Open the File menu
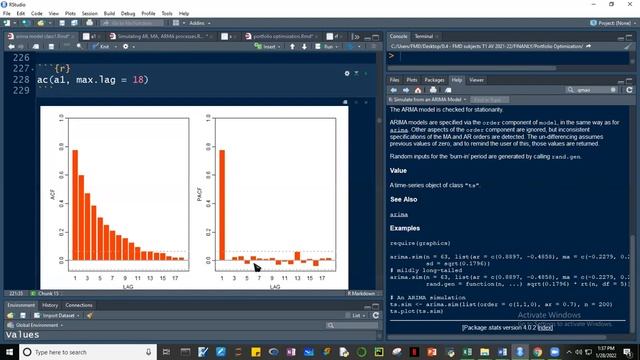The width and height of the screenshot is (640, 360). (x=7, y=13)
